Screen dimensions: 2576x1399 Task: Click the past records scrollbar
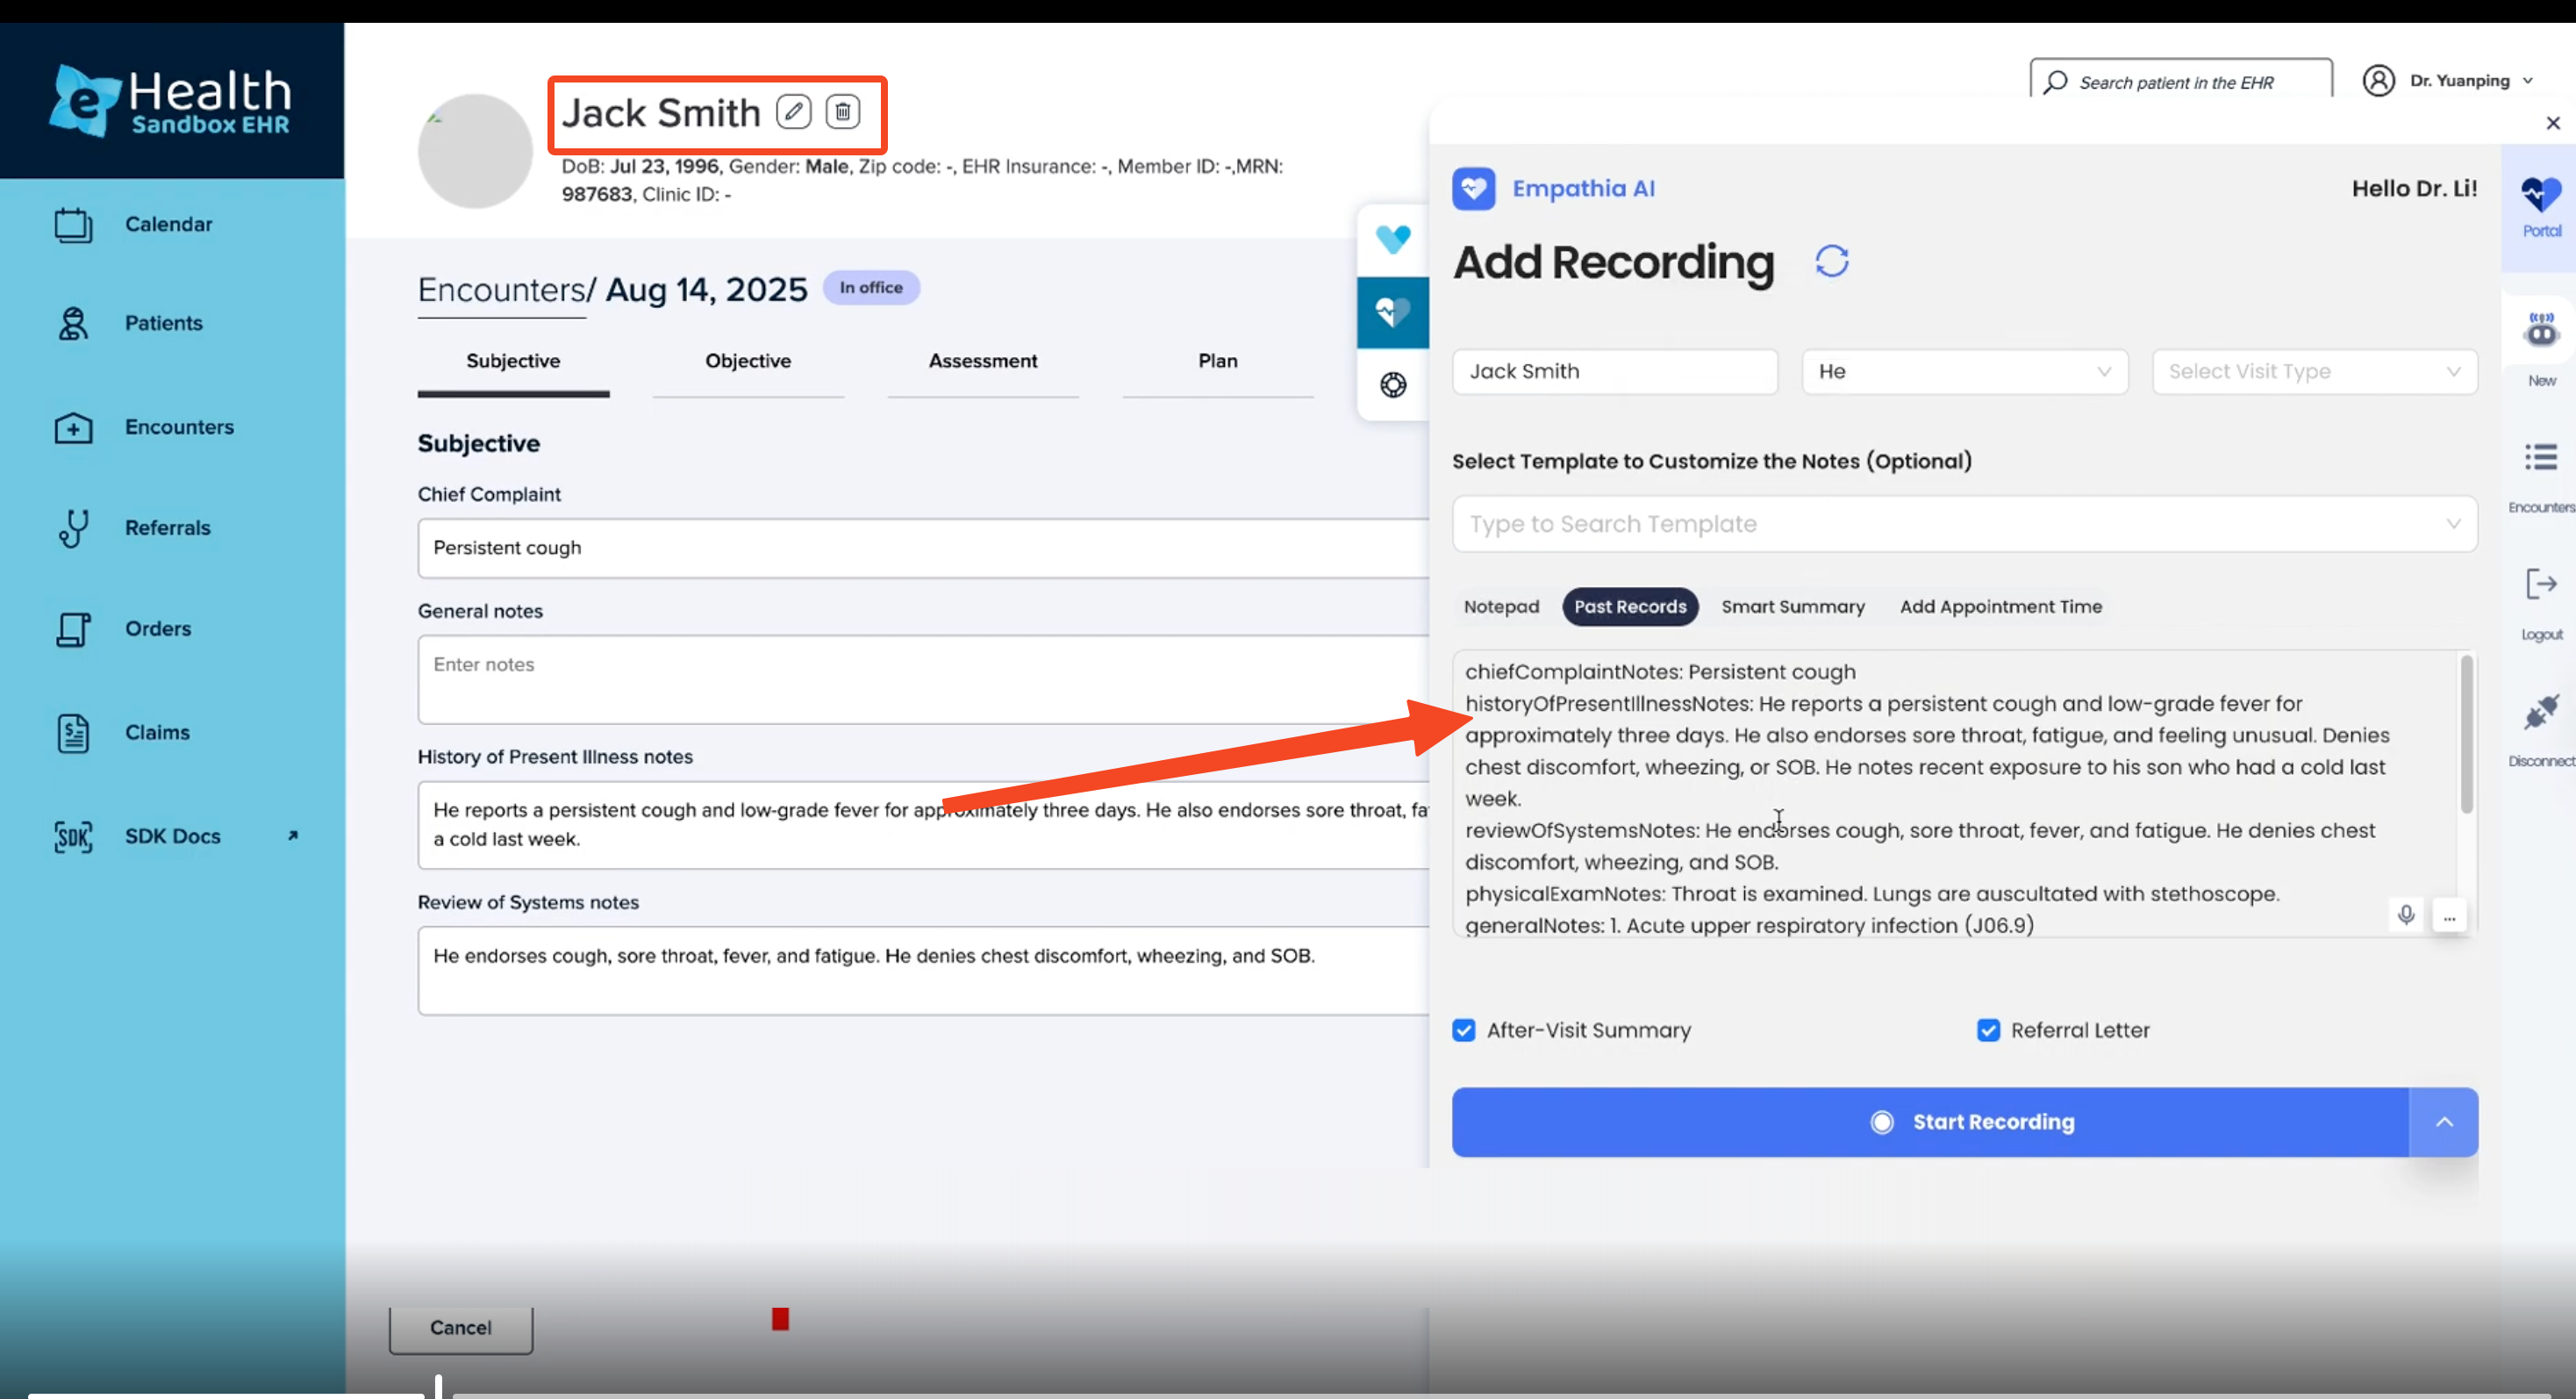tap(2466, 735)
